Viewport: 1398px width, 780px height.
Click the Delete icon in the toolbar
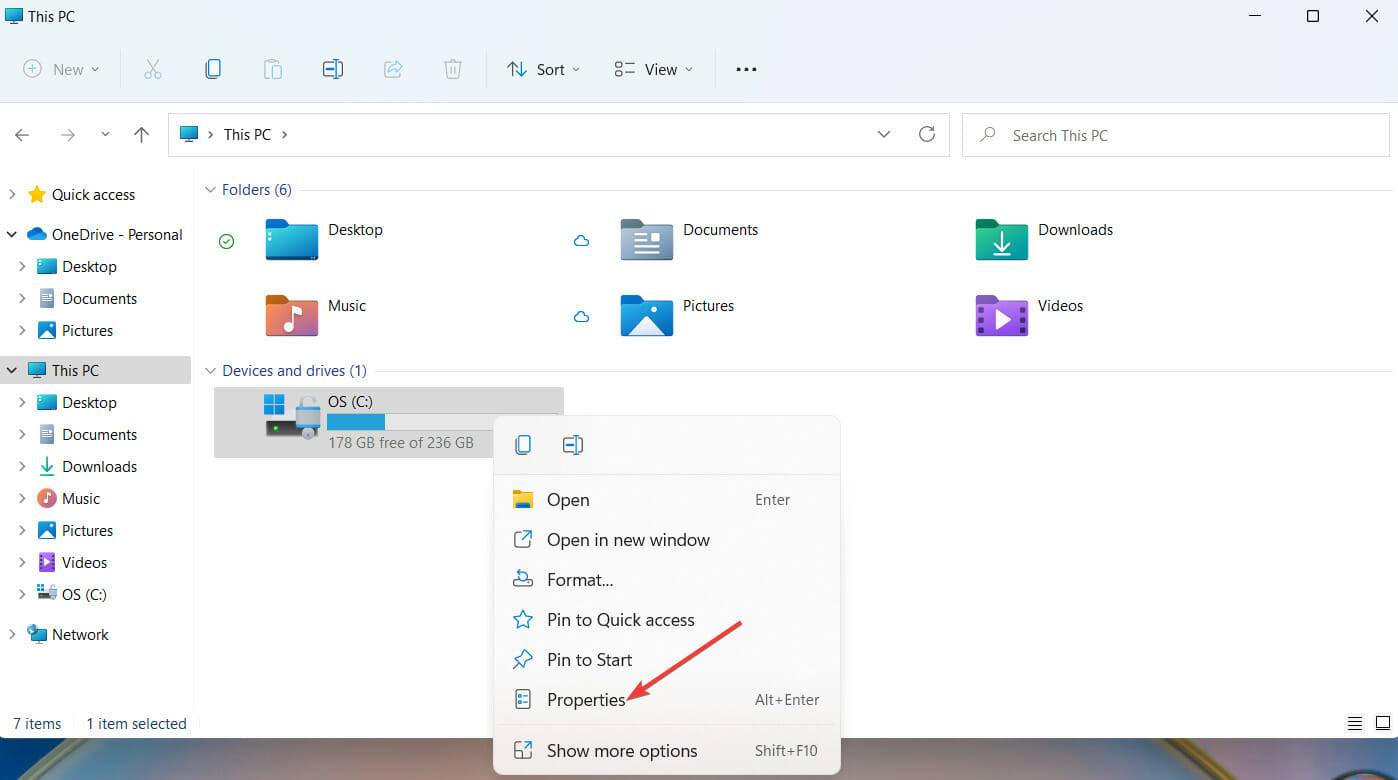click(452, 68)
